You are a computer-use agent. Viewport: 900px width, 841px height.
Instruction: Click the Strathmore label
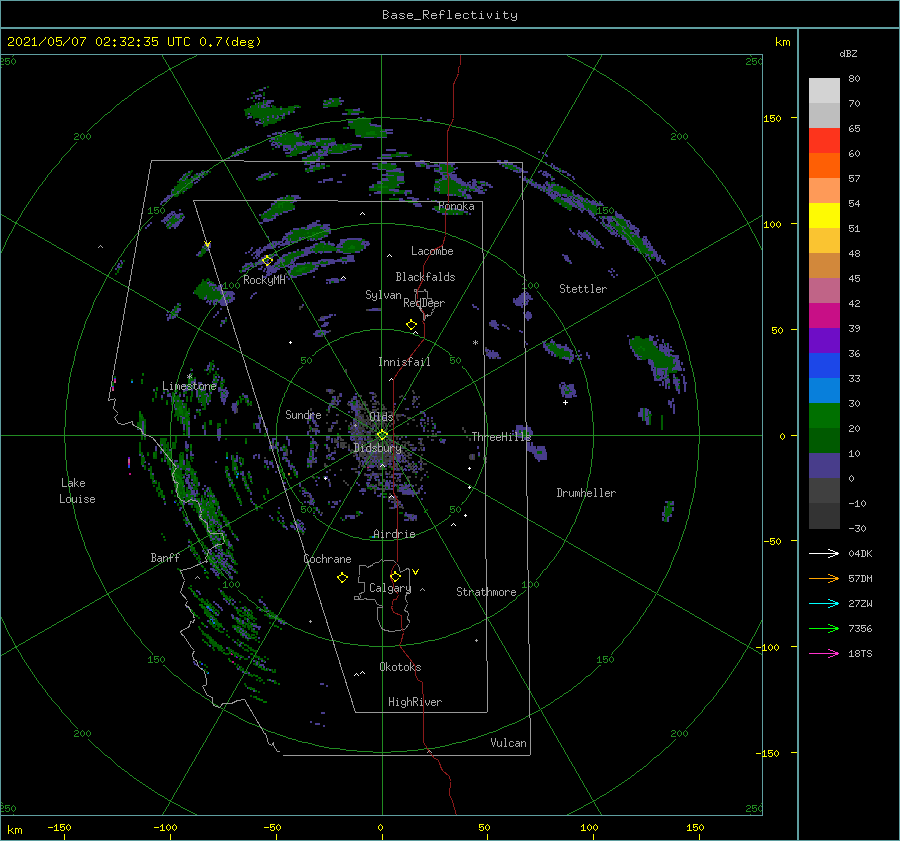coord(486,592)
